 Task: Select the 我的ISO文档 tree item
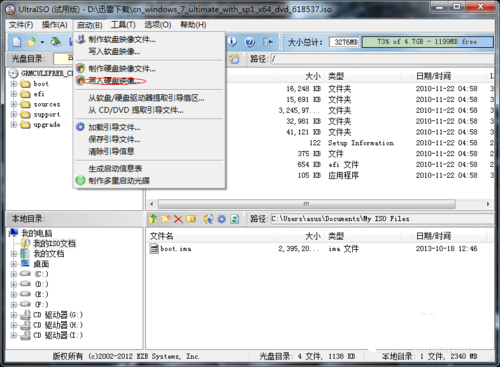tap(54, 243)
